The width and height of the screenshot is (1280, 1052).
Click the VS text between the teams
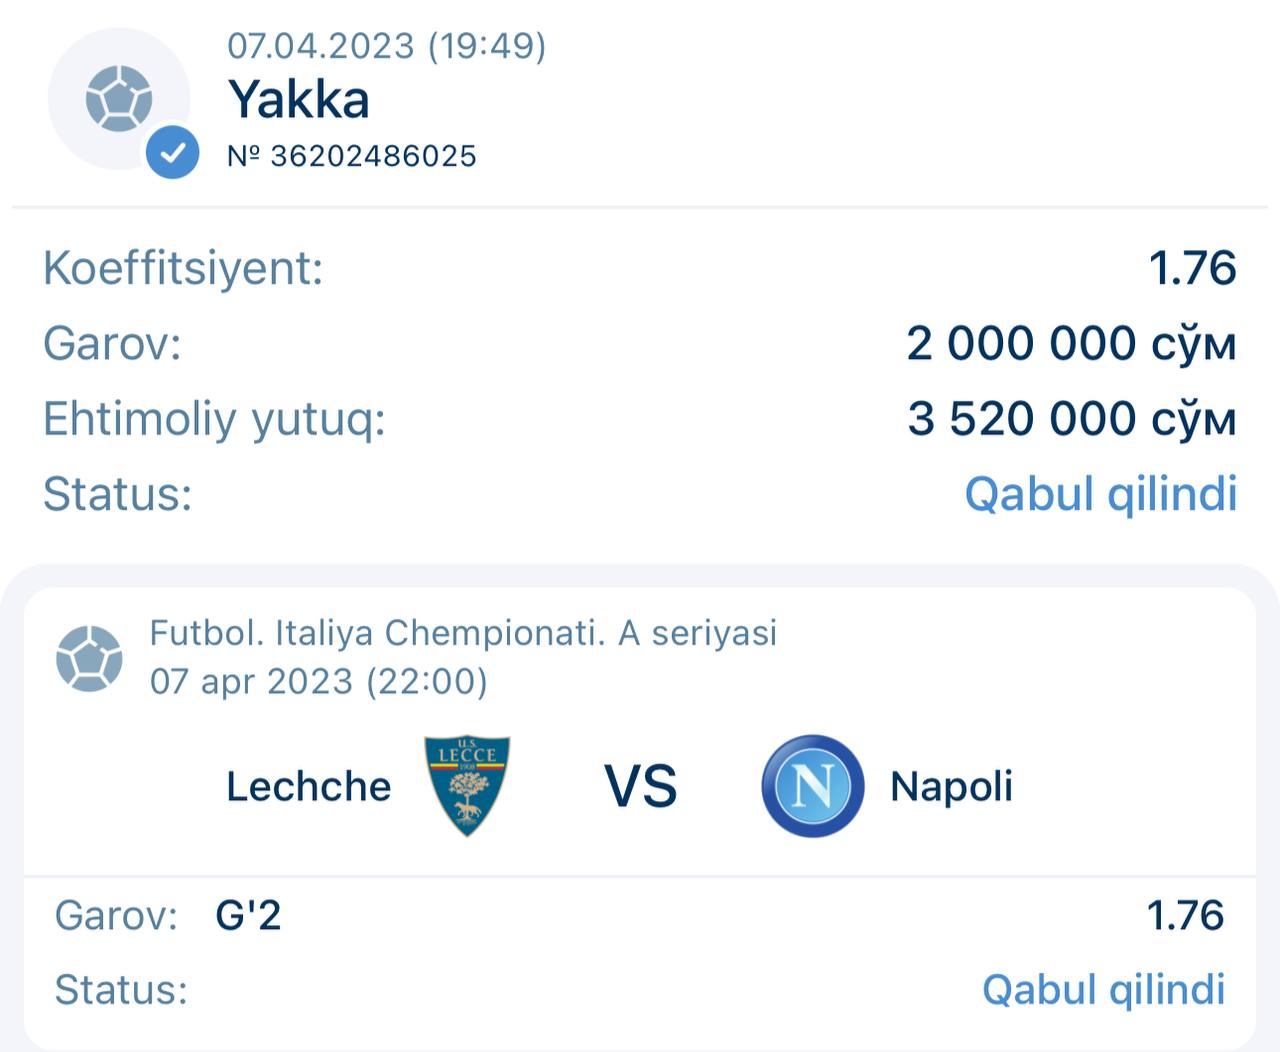click(641, 787)
